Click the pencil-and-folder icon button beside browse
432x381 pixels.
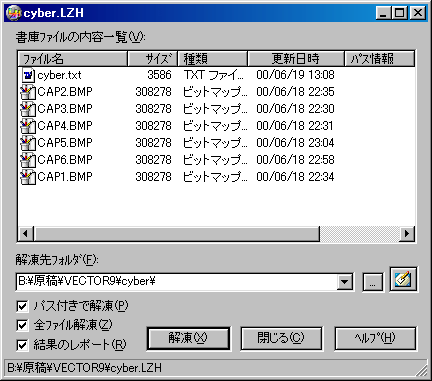(x=403, y=279)
